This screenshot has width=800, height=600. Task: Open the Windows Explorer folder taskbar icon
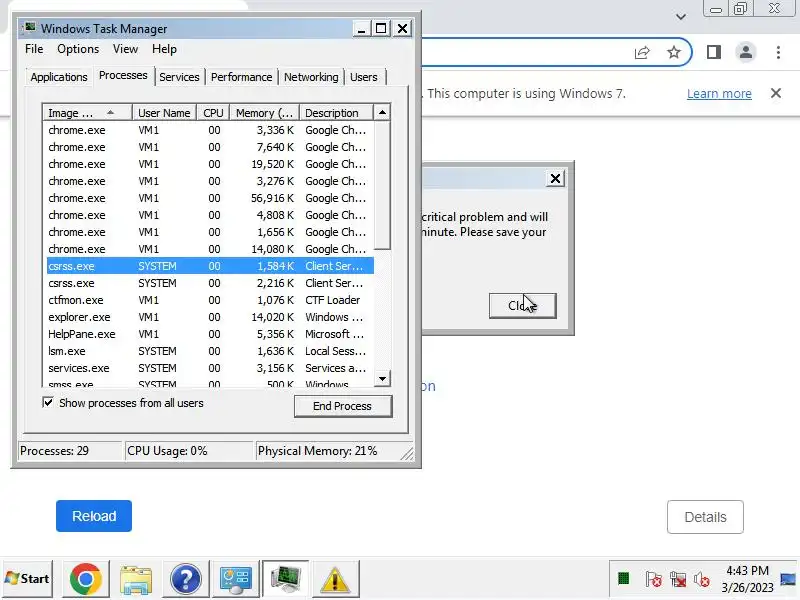(136, 579)
